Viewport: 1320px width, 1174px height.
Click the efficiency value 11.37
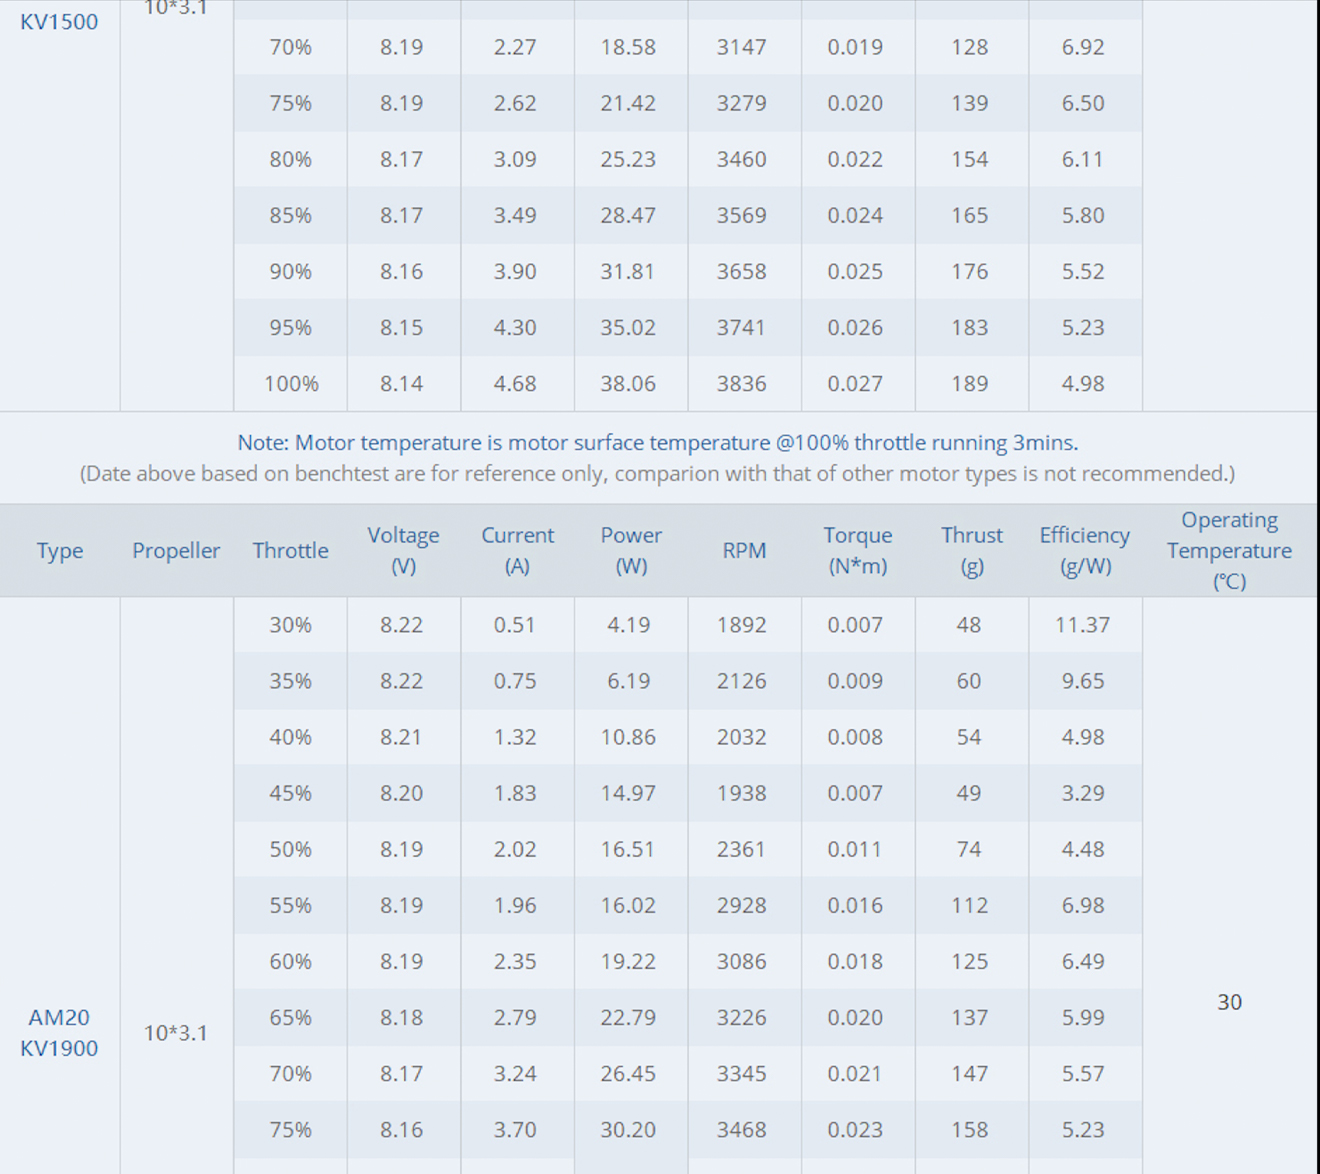tap(1082, 625)
